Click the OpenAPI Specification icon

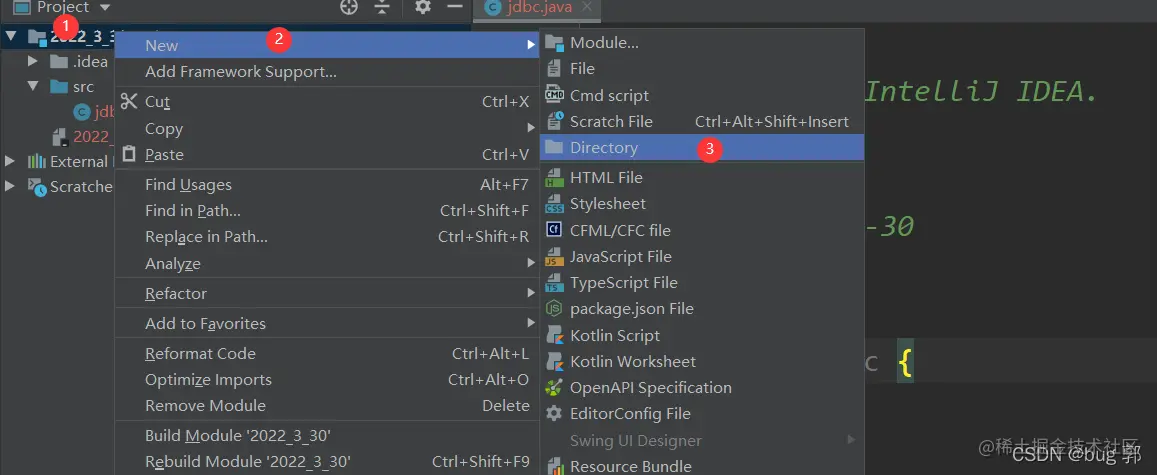point(554,387)
